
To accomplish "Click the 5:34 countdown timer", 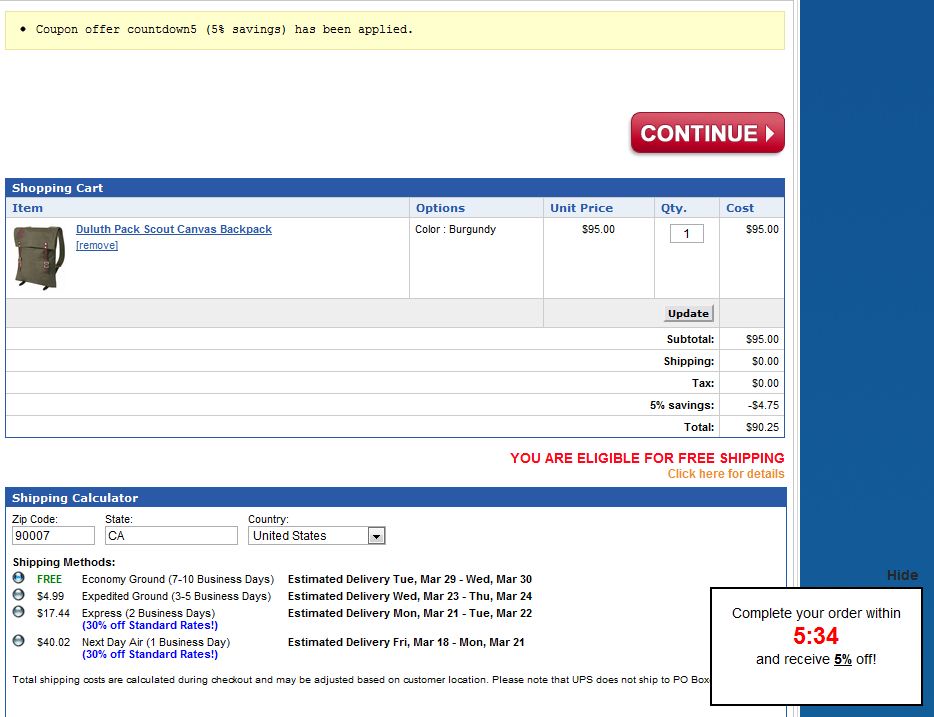I will click(x=815, y=636).
